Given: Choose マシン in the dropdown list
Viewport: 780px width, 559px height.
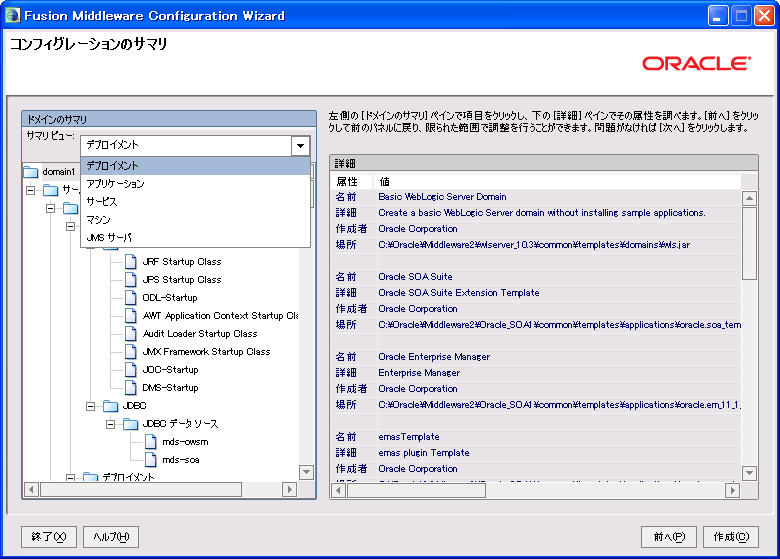Looking at the screenshot, I should click(195, 219).
